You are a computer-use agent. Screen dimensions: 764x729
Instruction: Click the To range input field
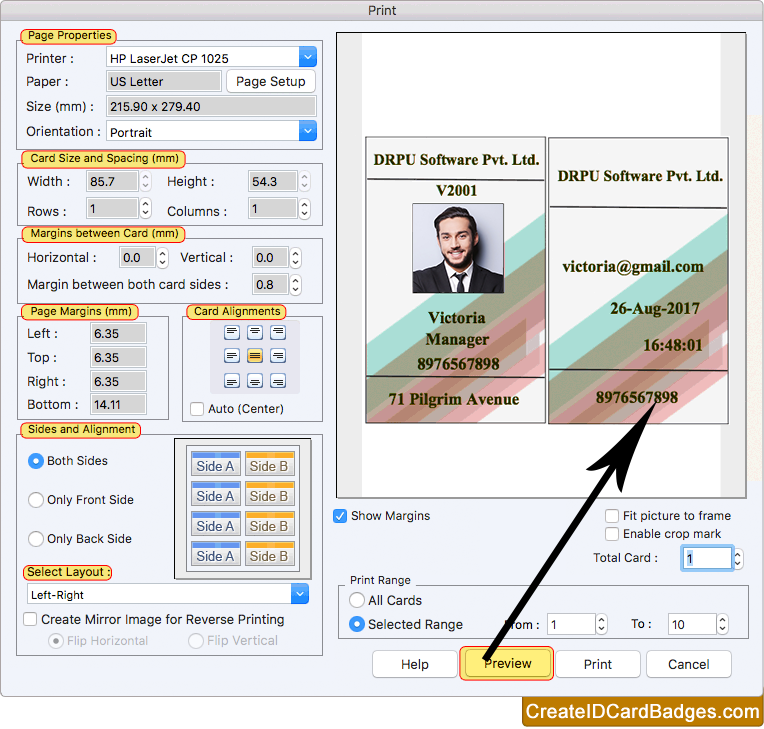point(692,624)
